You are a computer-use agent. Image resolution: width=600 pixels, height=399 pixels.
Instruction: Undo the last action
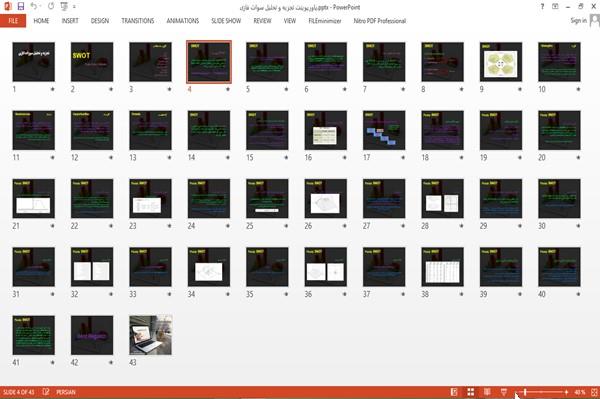pyautogui.click(x=34, y=6)
